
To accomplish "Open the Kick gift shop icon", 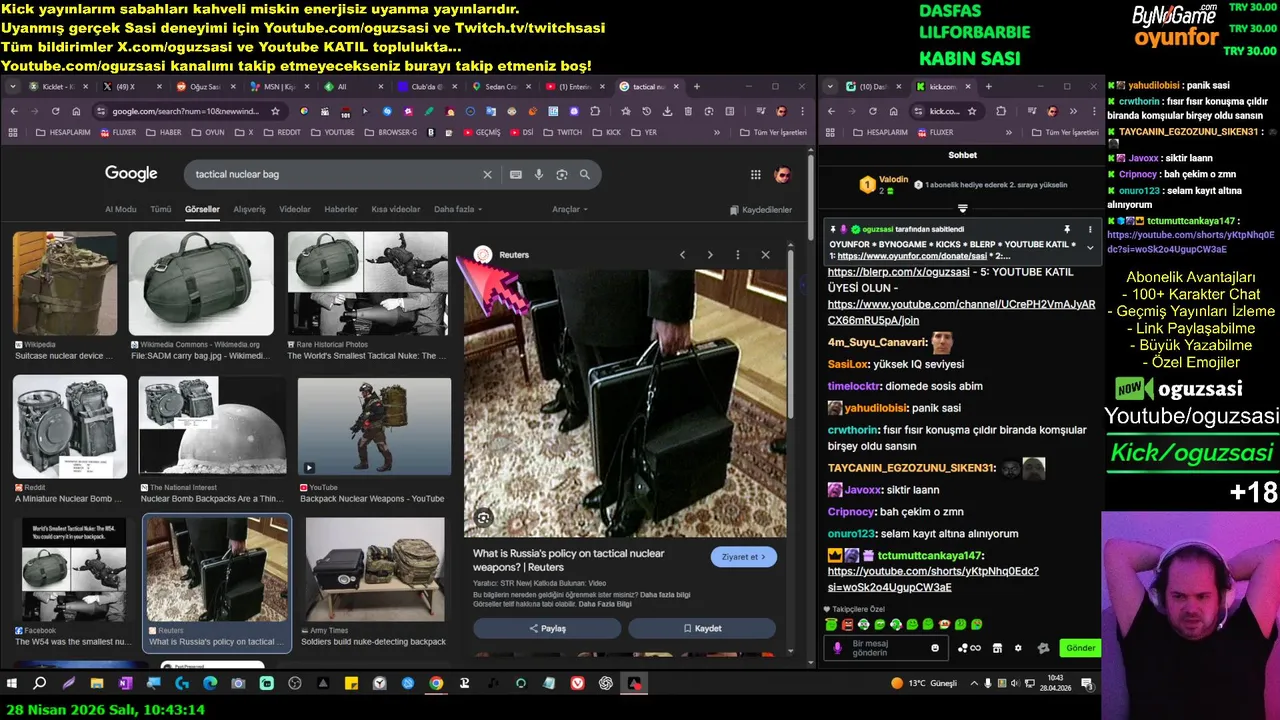I will pos(997,648).
